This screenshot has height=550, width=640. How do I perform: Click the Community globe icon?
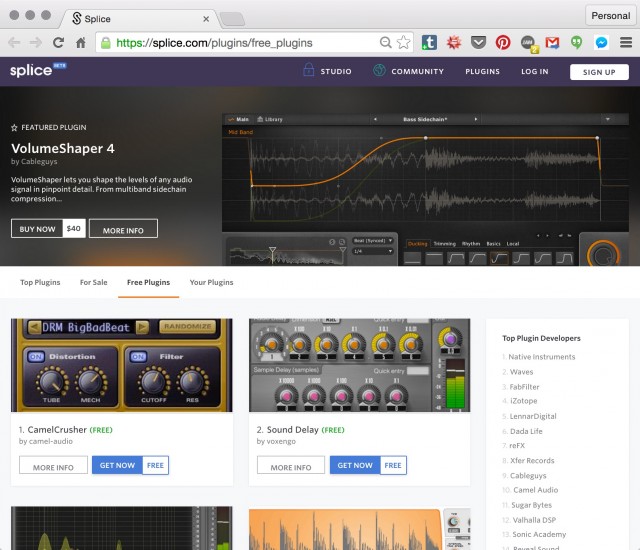click(380, 71)
